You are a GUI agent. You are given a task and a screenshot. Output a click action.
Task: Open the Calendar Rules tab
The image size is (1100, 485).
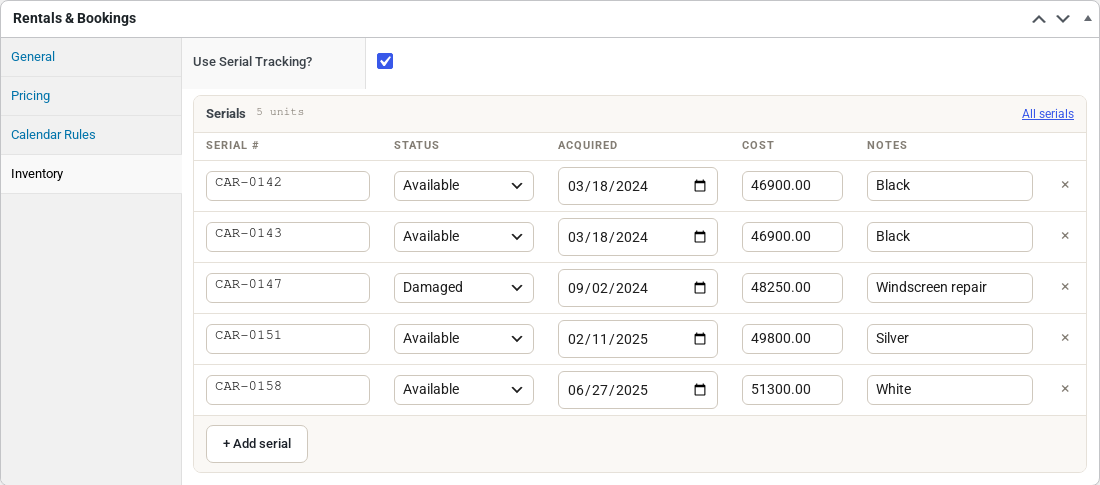pos(91,135)
